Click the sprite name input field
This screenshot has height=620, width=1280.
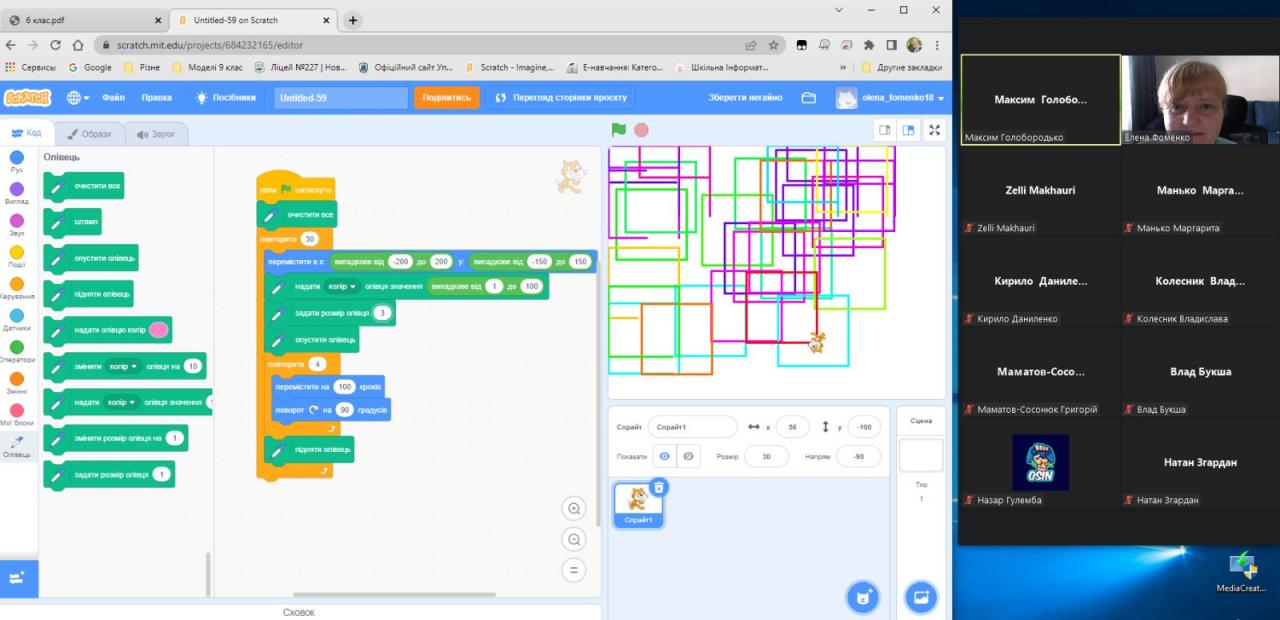(x=692, y=427)
